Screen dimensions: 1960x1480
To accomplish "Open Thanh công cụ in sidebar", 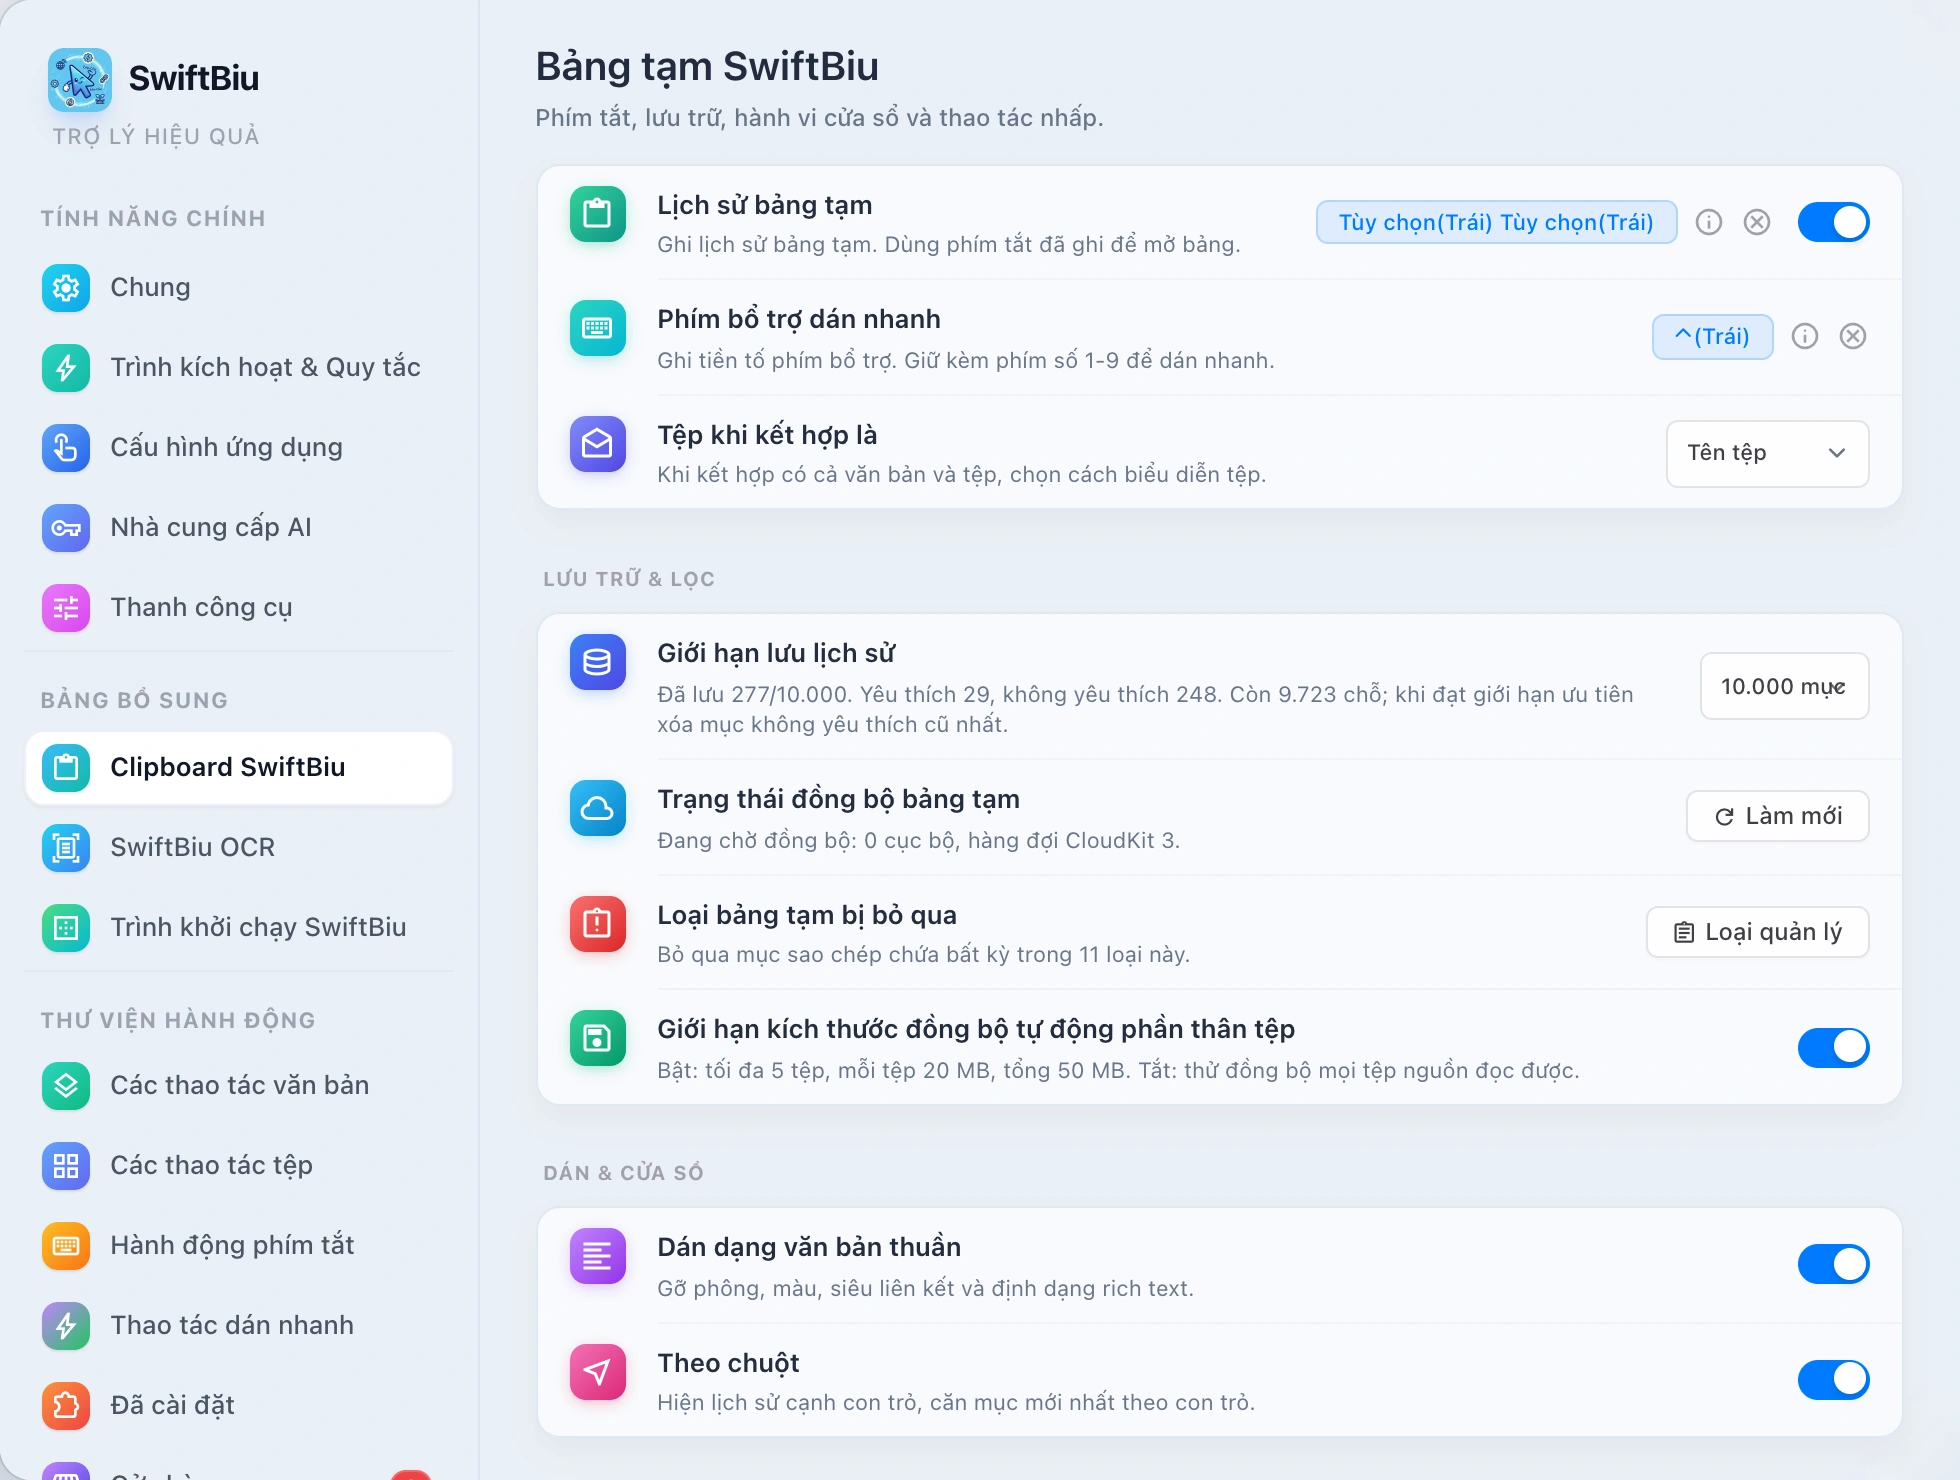I will pos(239,608).
